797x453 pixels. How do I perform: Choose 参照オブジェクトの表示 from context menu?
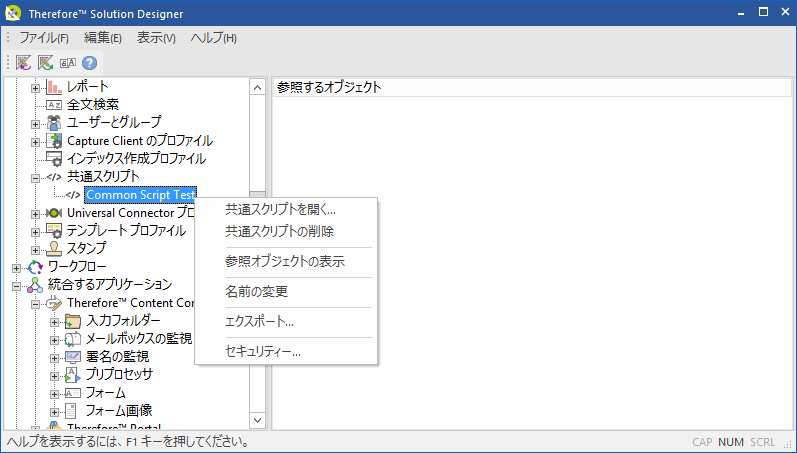pyautogui.click(x=286, y=262)
